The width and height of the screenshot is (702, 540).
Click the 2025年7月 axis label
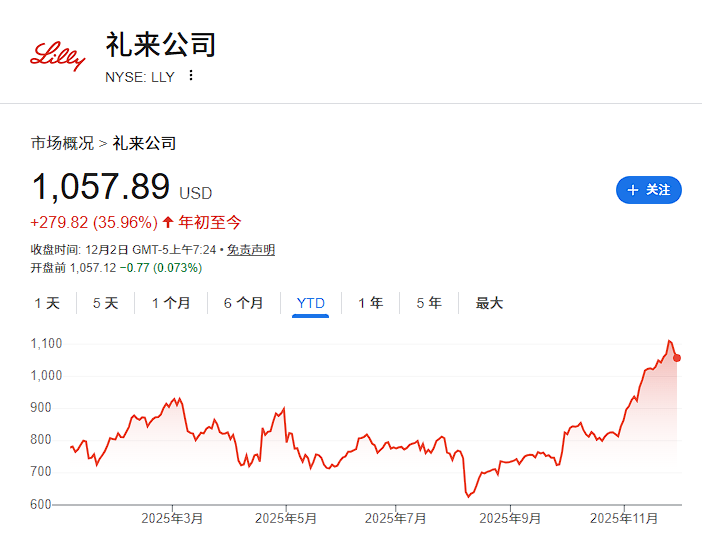(395, 519)
